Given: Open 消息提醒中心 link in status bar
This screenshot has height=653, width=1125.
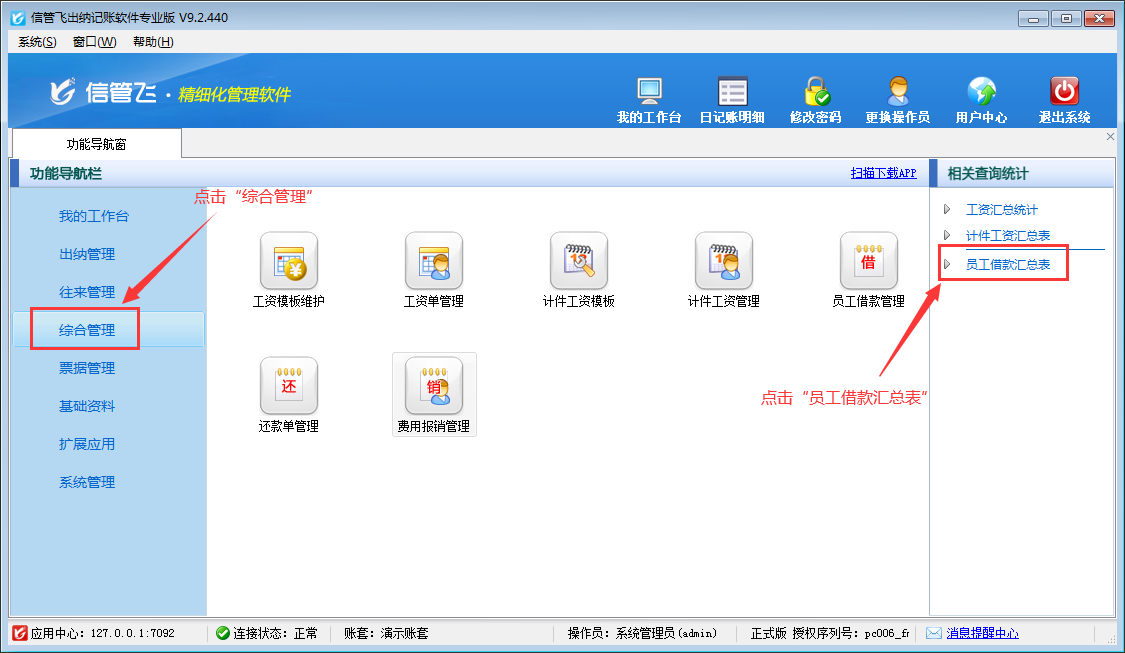Looking at the screenshot, I should [x=982, y=633].
